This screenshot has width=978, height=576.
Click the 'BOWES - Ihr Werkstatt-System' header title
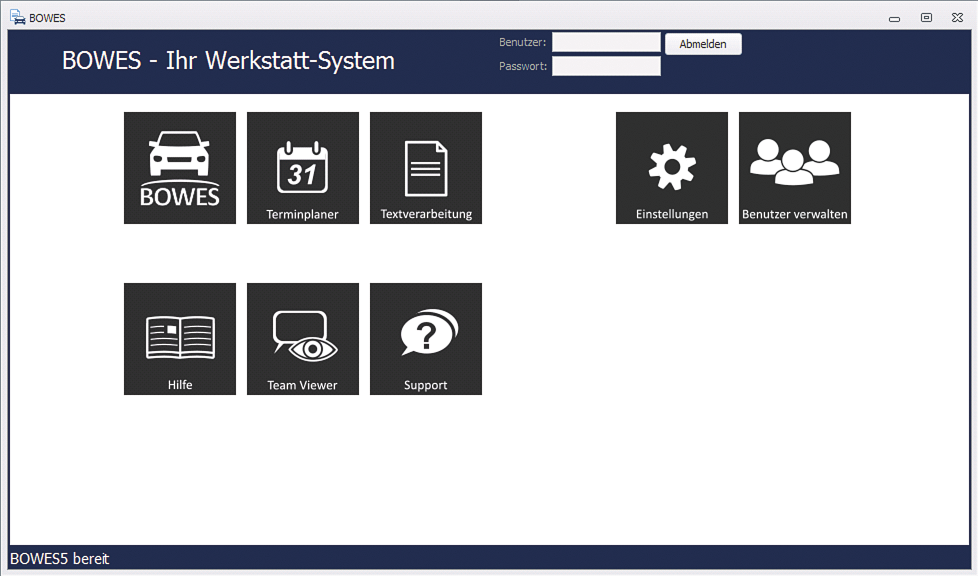[x=228, y=61]
